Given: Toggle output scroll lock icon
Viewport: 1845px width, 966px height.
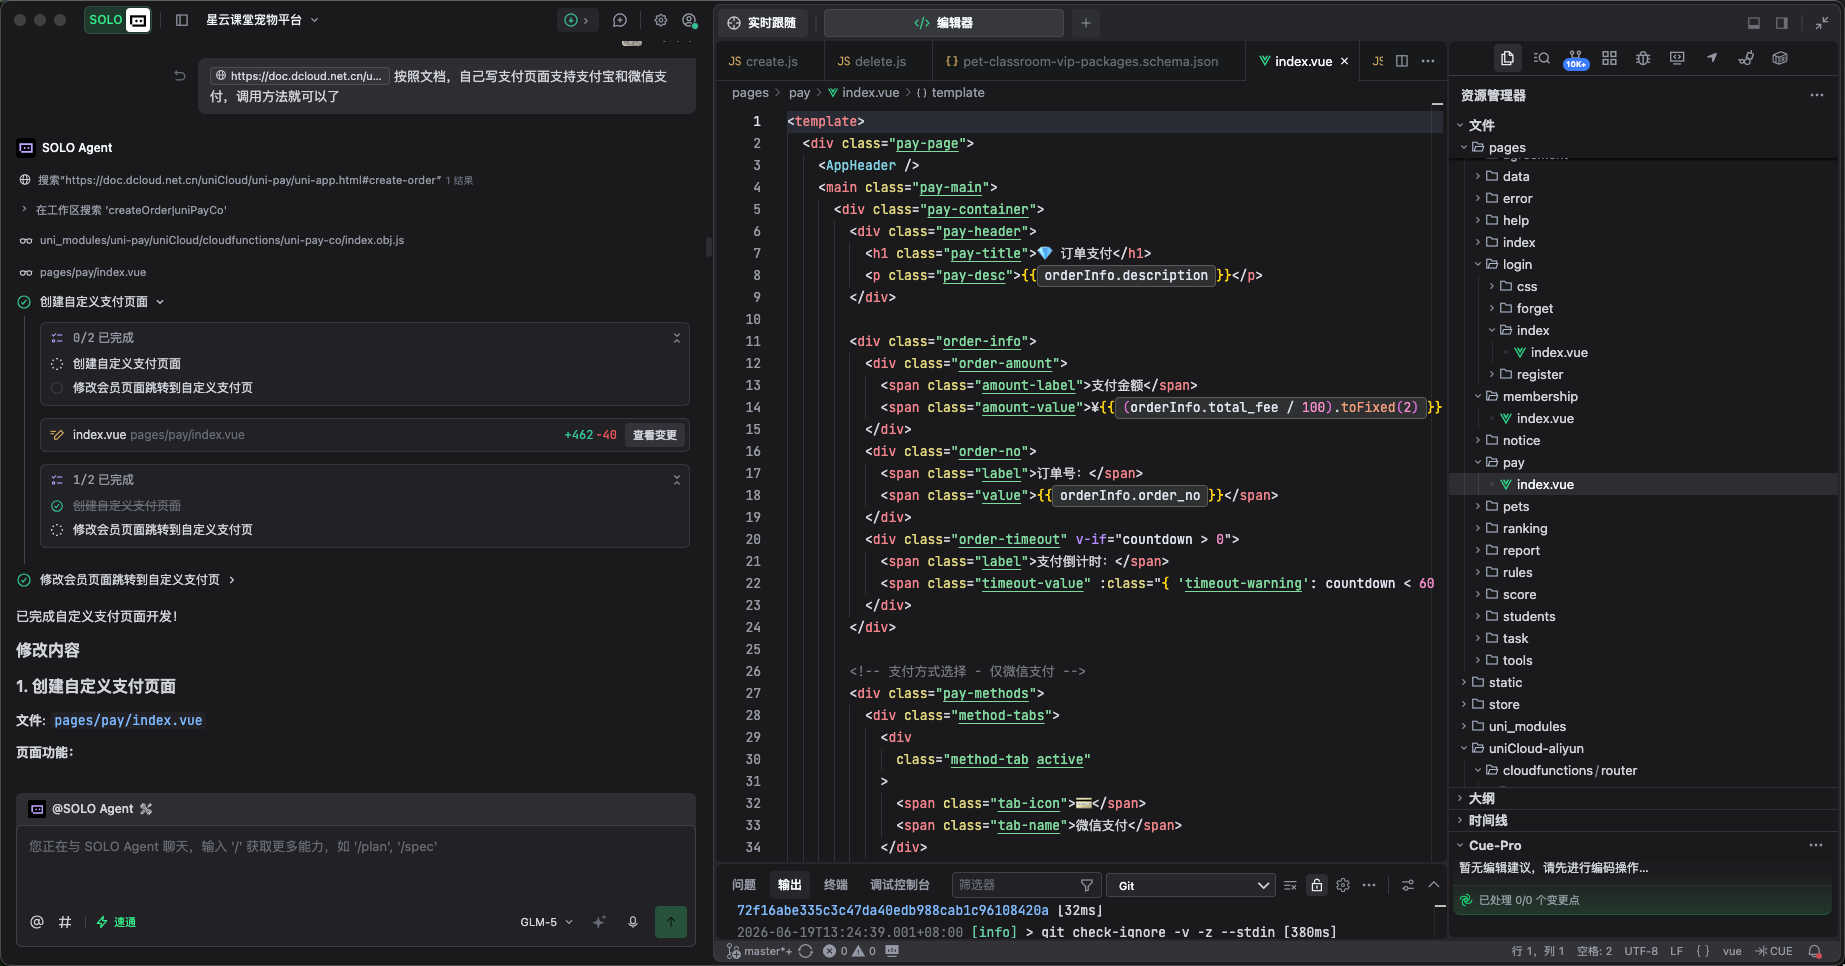Looking at the screenshot, I should click(x=1317, y=885).
